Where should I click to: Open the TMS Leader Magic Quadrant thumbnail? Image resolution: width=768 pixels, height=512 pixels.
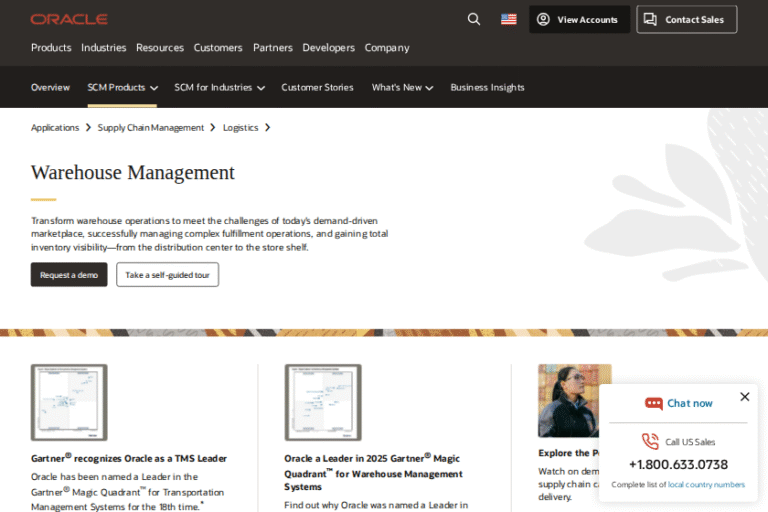coord(69,402)
